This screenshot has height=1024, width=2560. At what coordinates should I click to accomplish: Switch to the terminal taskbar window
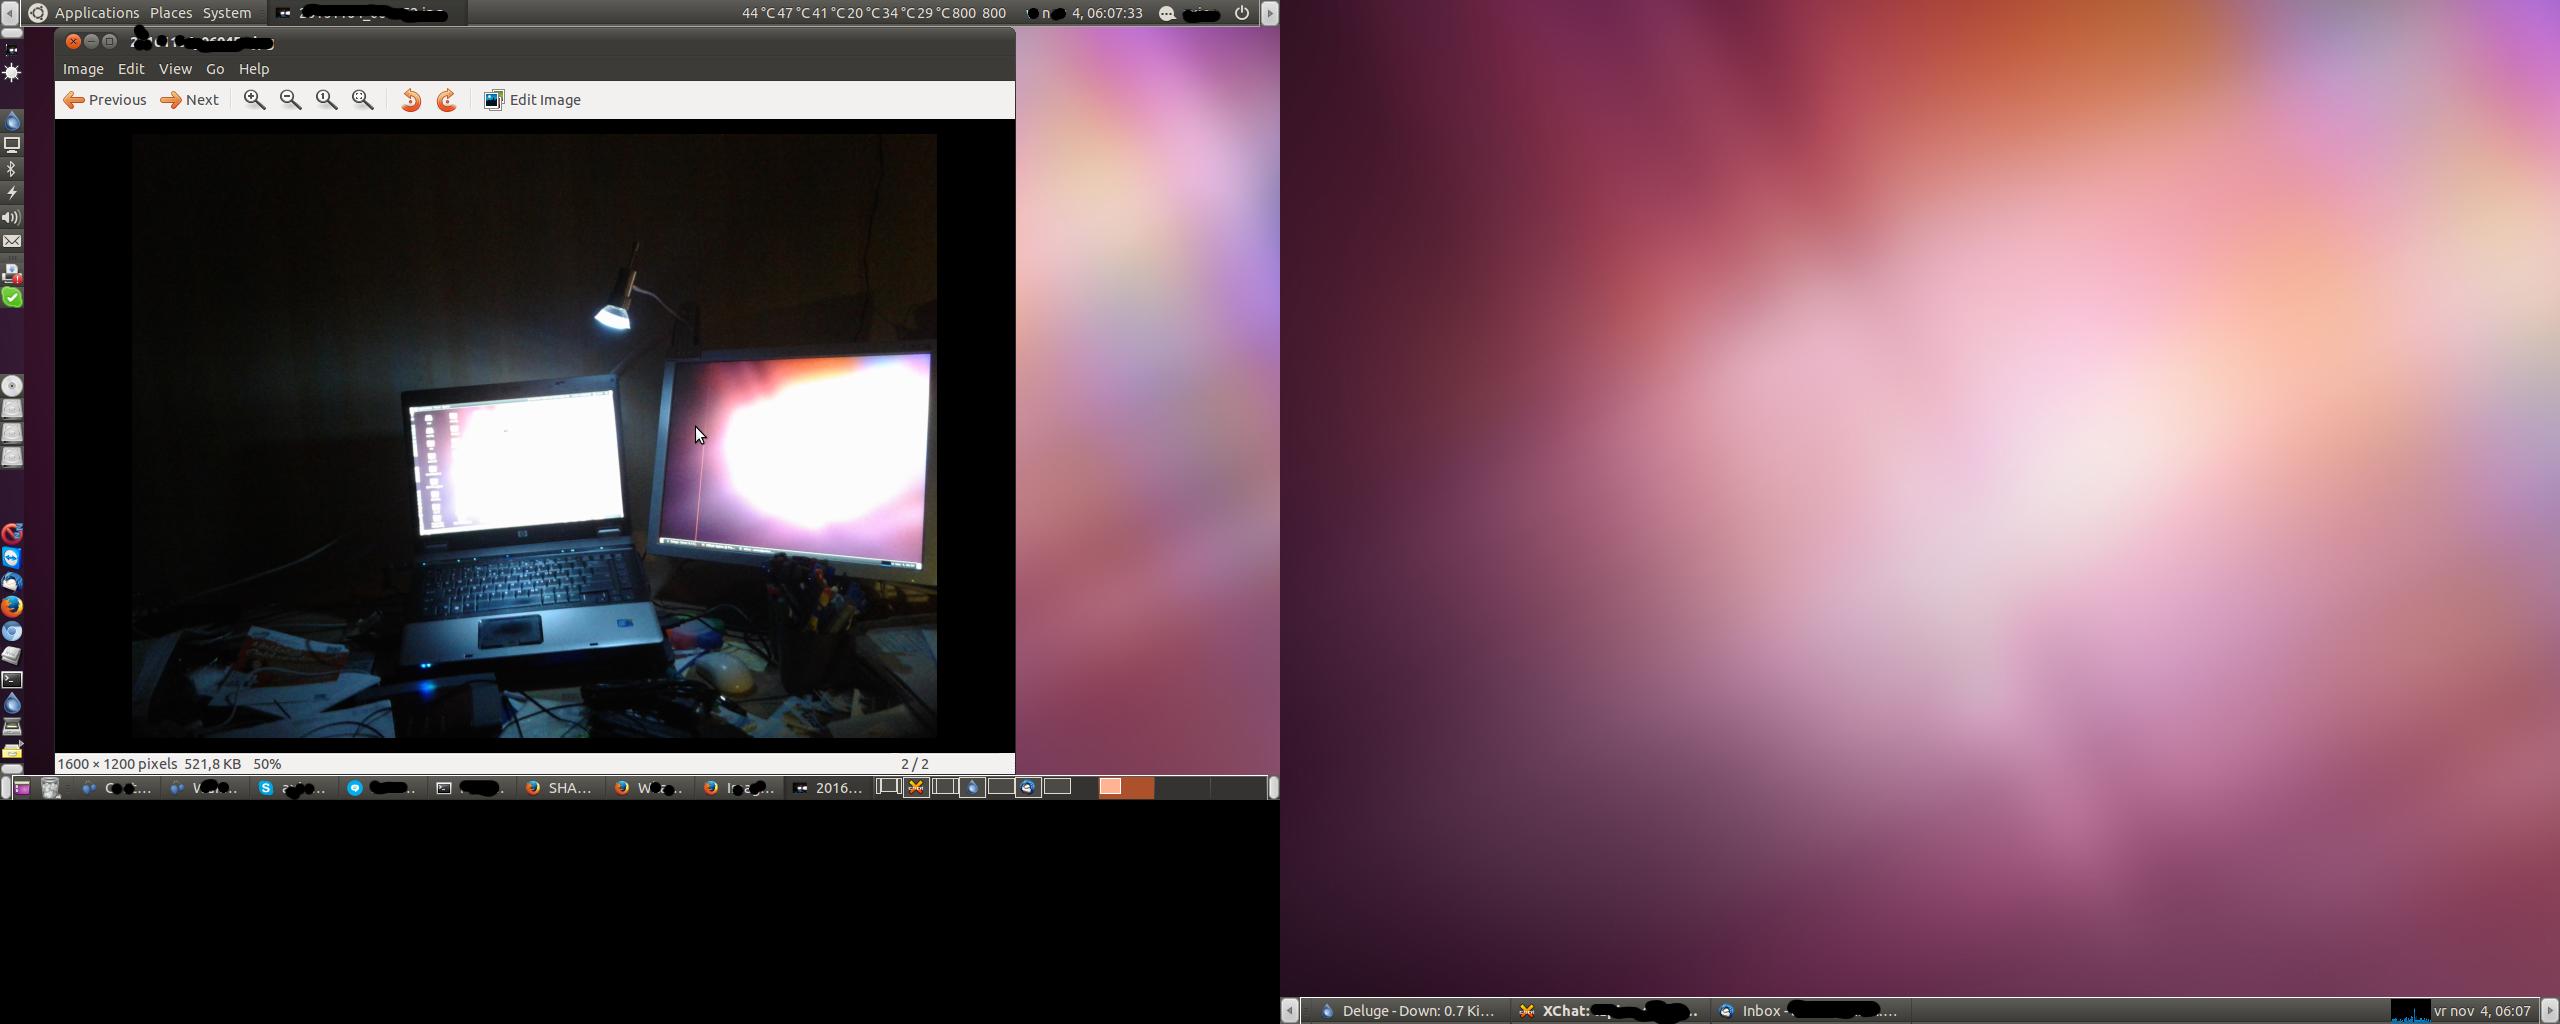tap(470, 788)
